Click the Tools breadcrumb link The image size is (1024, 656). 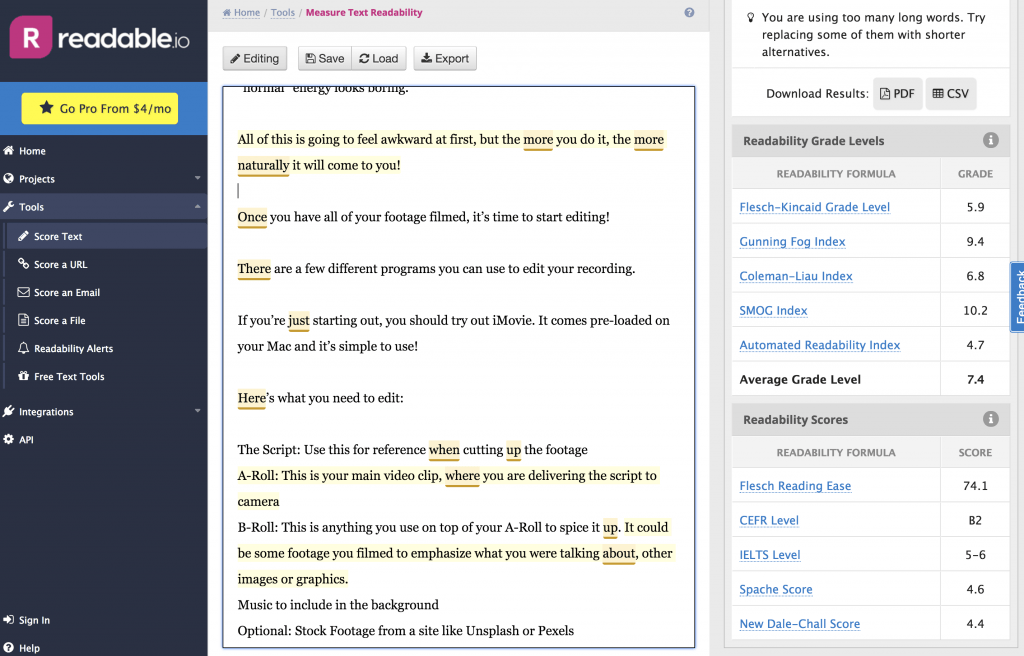pyautogui.click(x=283, y=12)
